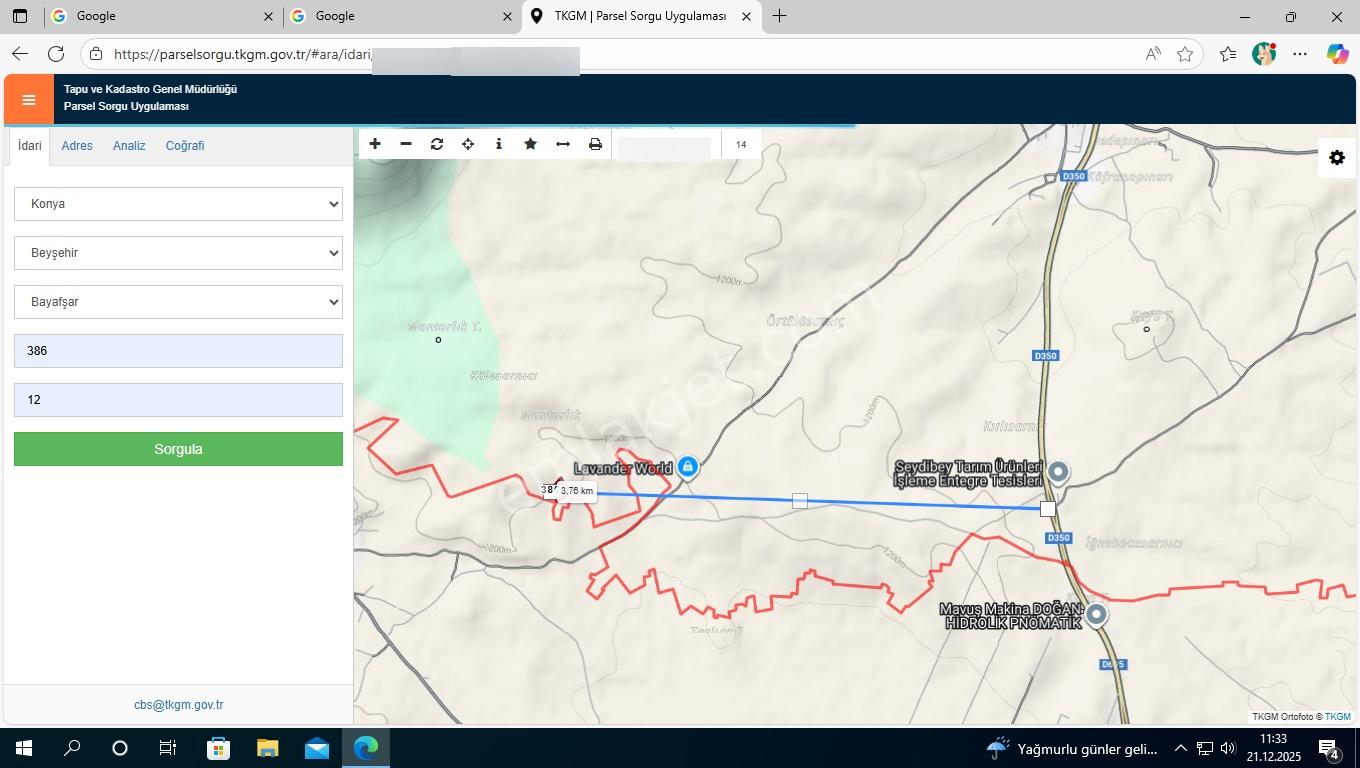This screenshot has width=1360, height=768.
Task: Open the browser Settings and more menu
Action: point(1300,54)
